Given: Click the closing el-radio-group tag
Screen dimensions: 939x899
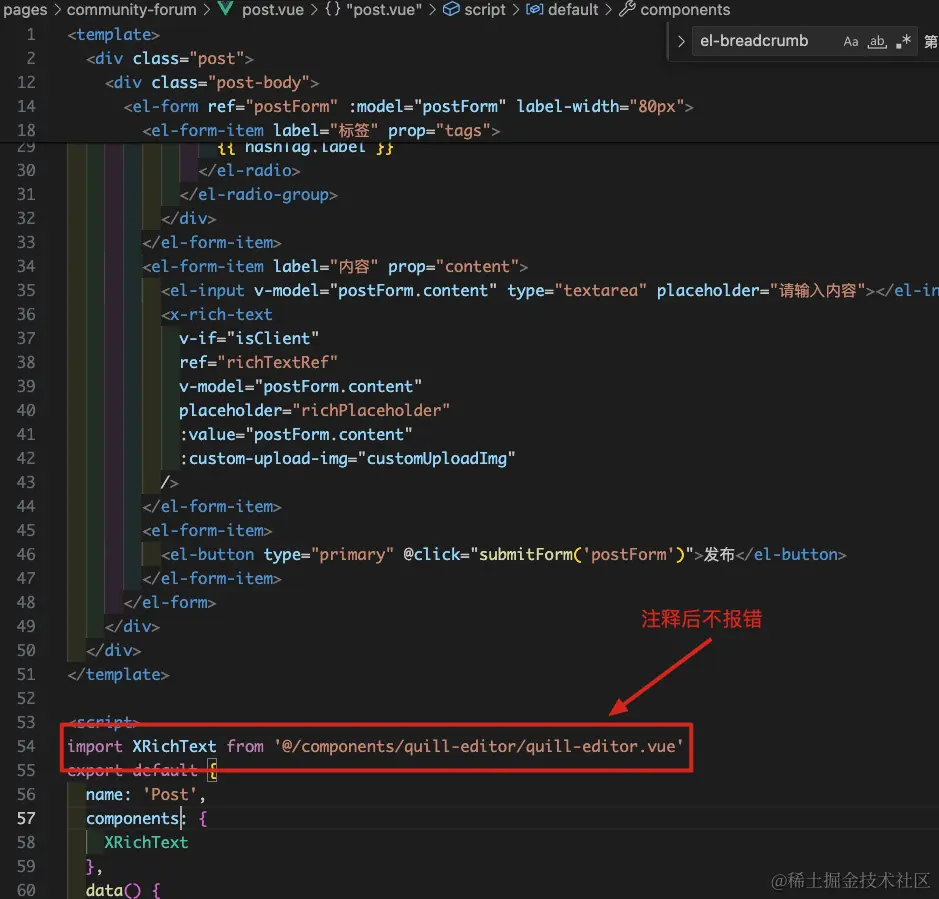Looking at the screenshot, I should click(259, 195).
